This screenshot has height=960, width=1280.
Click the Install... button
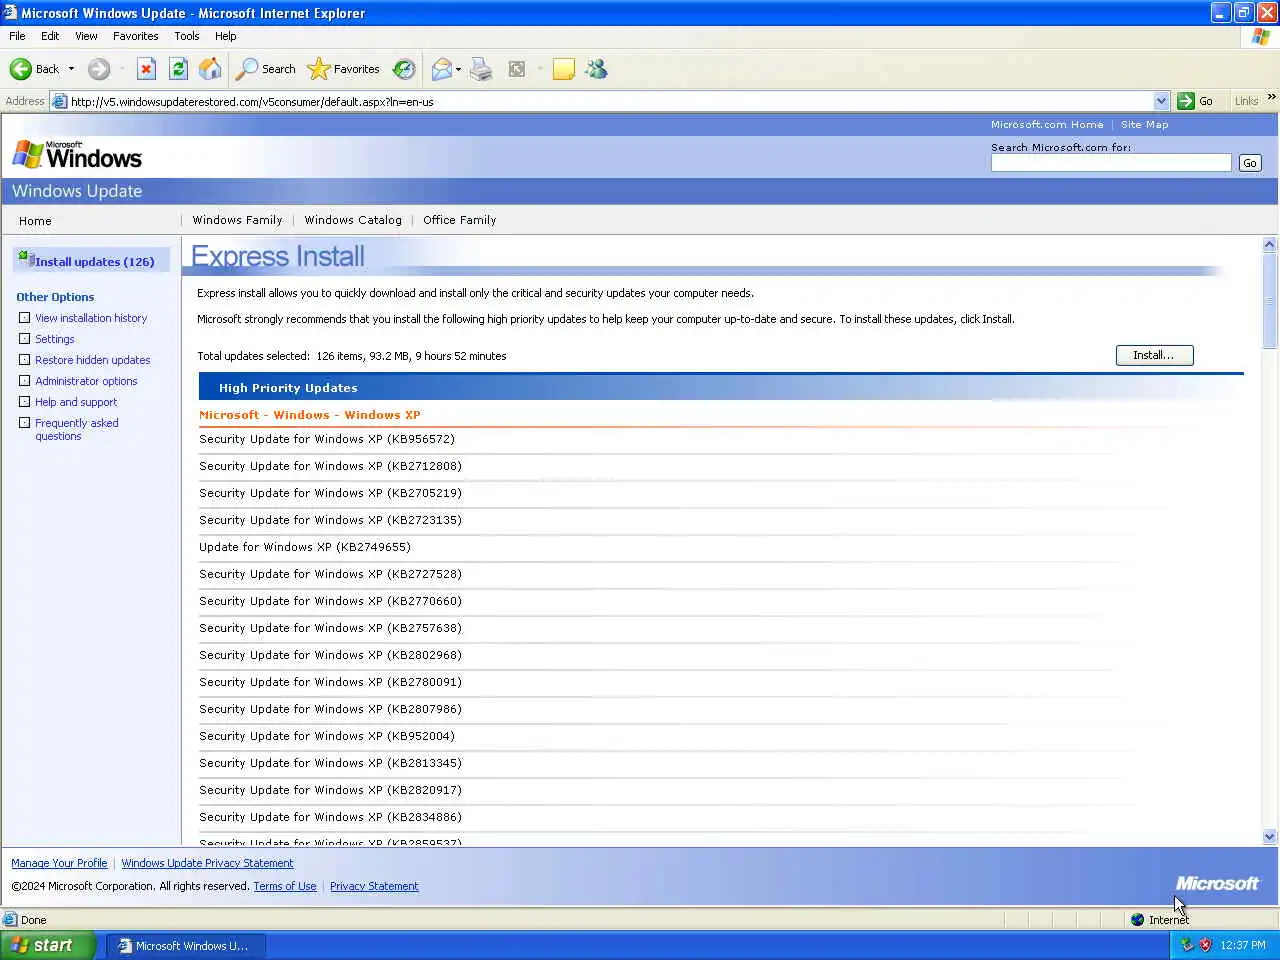[1154, 355]
